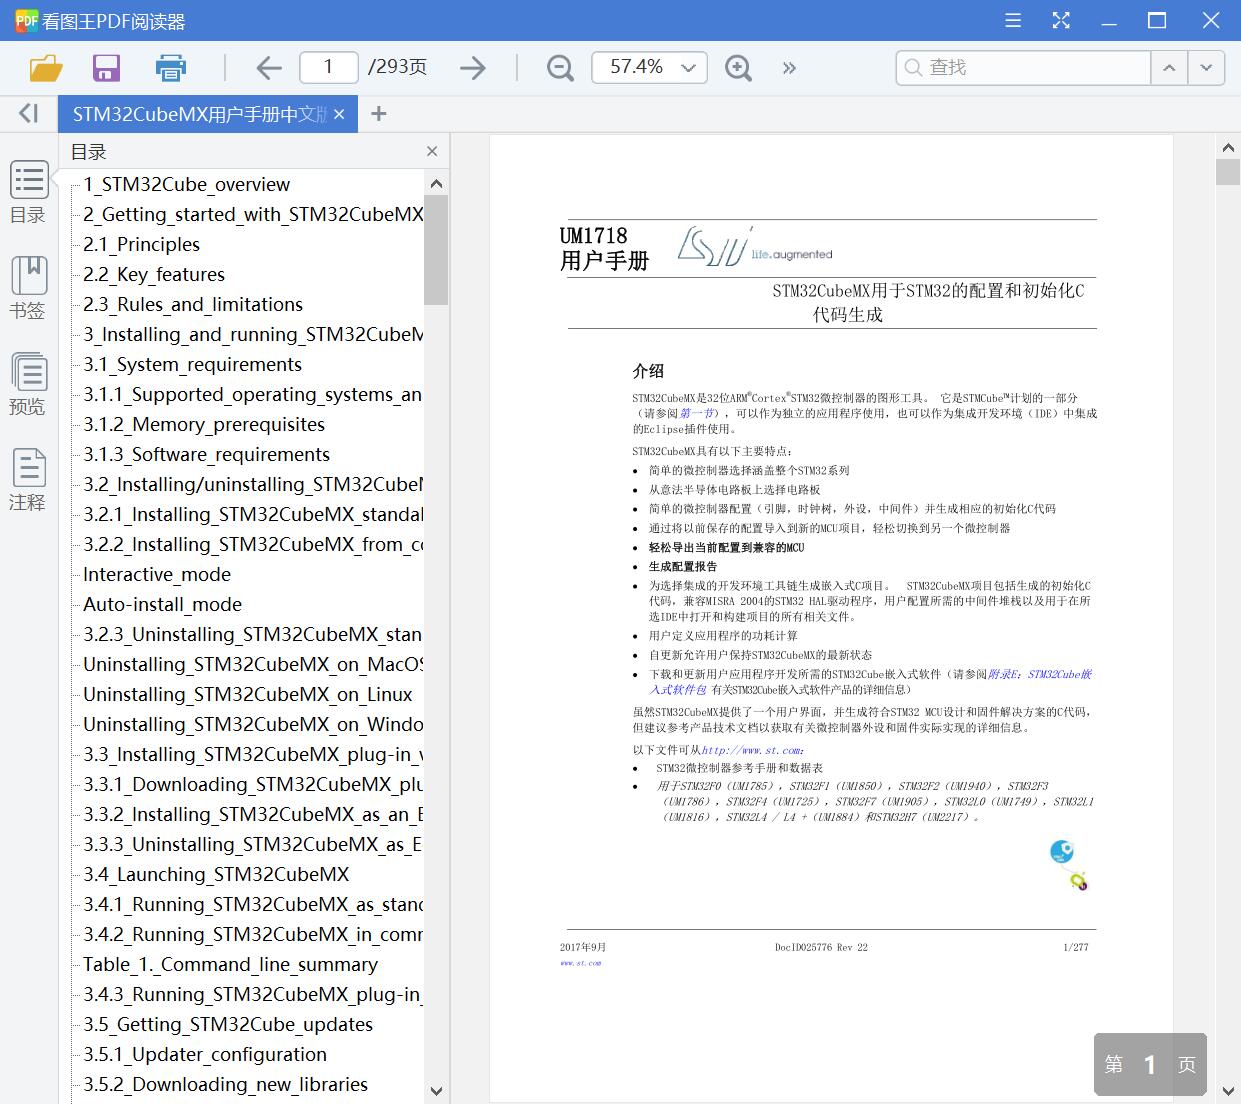
Task: Open outline entry 3.4_Launching_STM32CubeMX
Action: (x=216, y=874)
